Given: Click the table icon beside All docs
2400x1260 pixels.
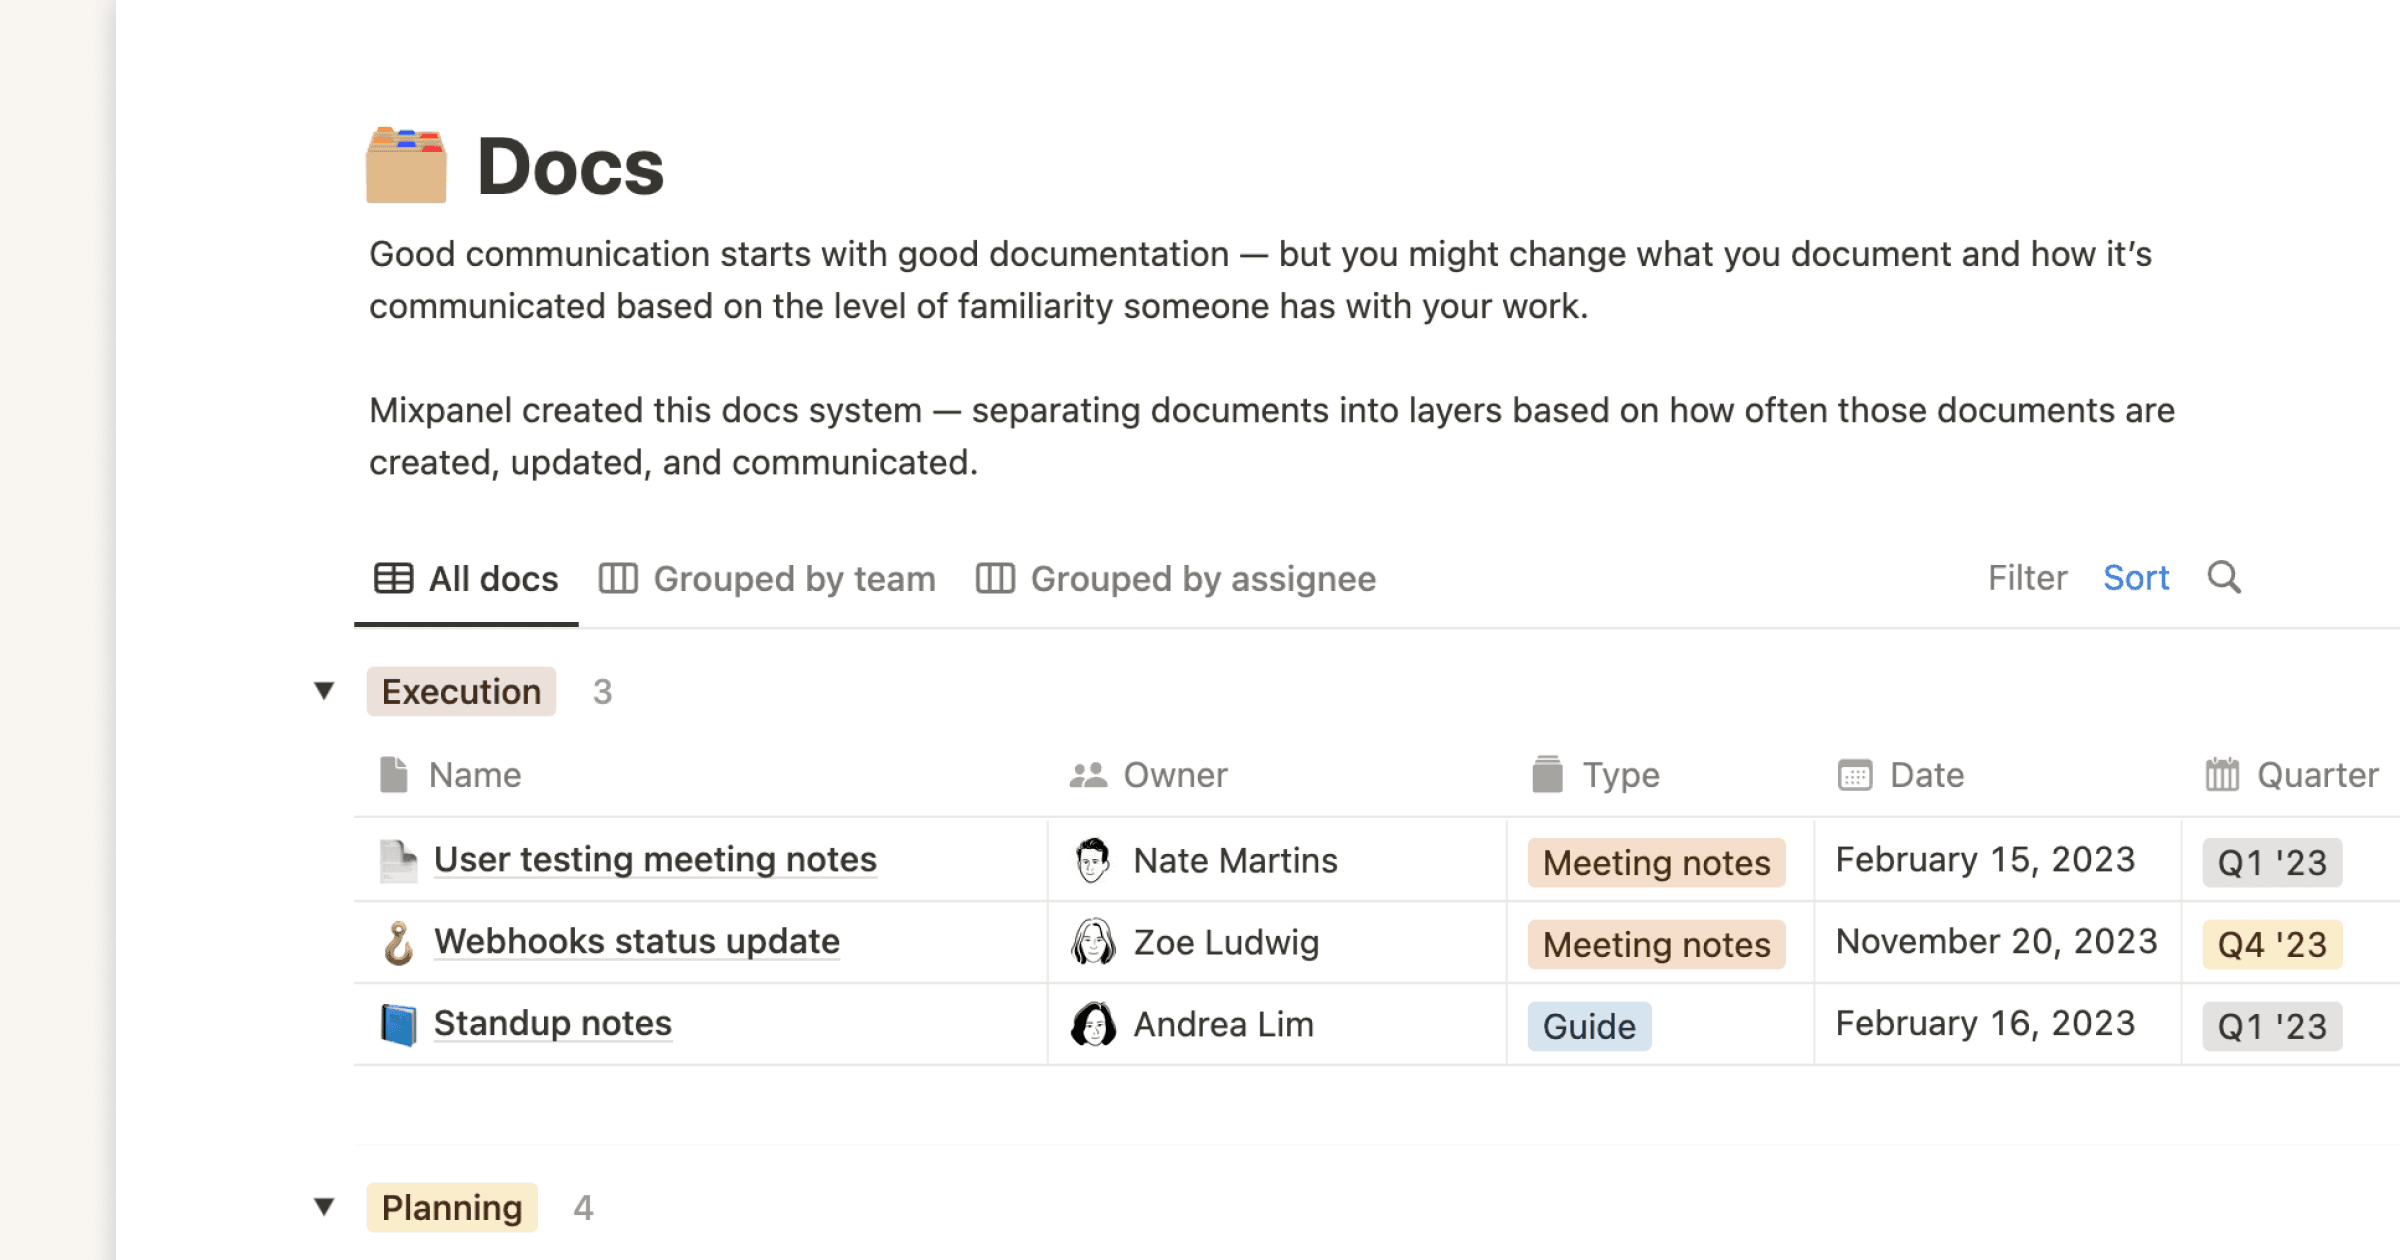Looking at the screenshot, I should (392, 578).
